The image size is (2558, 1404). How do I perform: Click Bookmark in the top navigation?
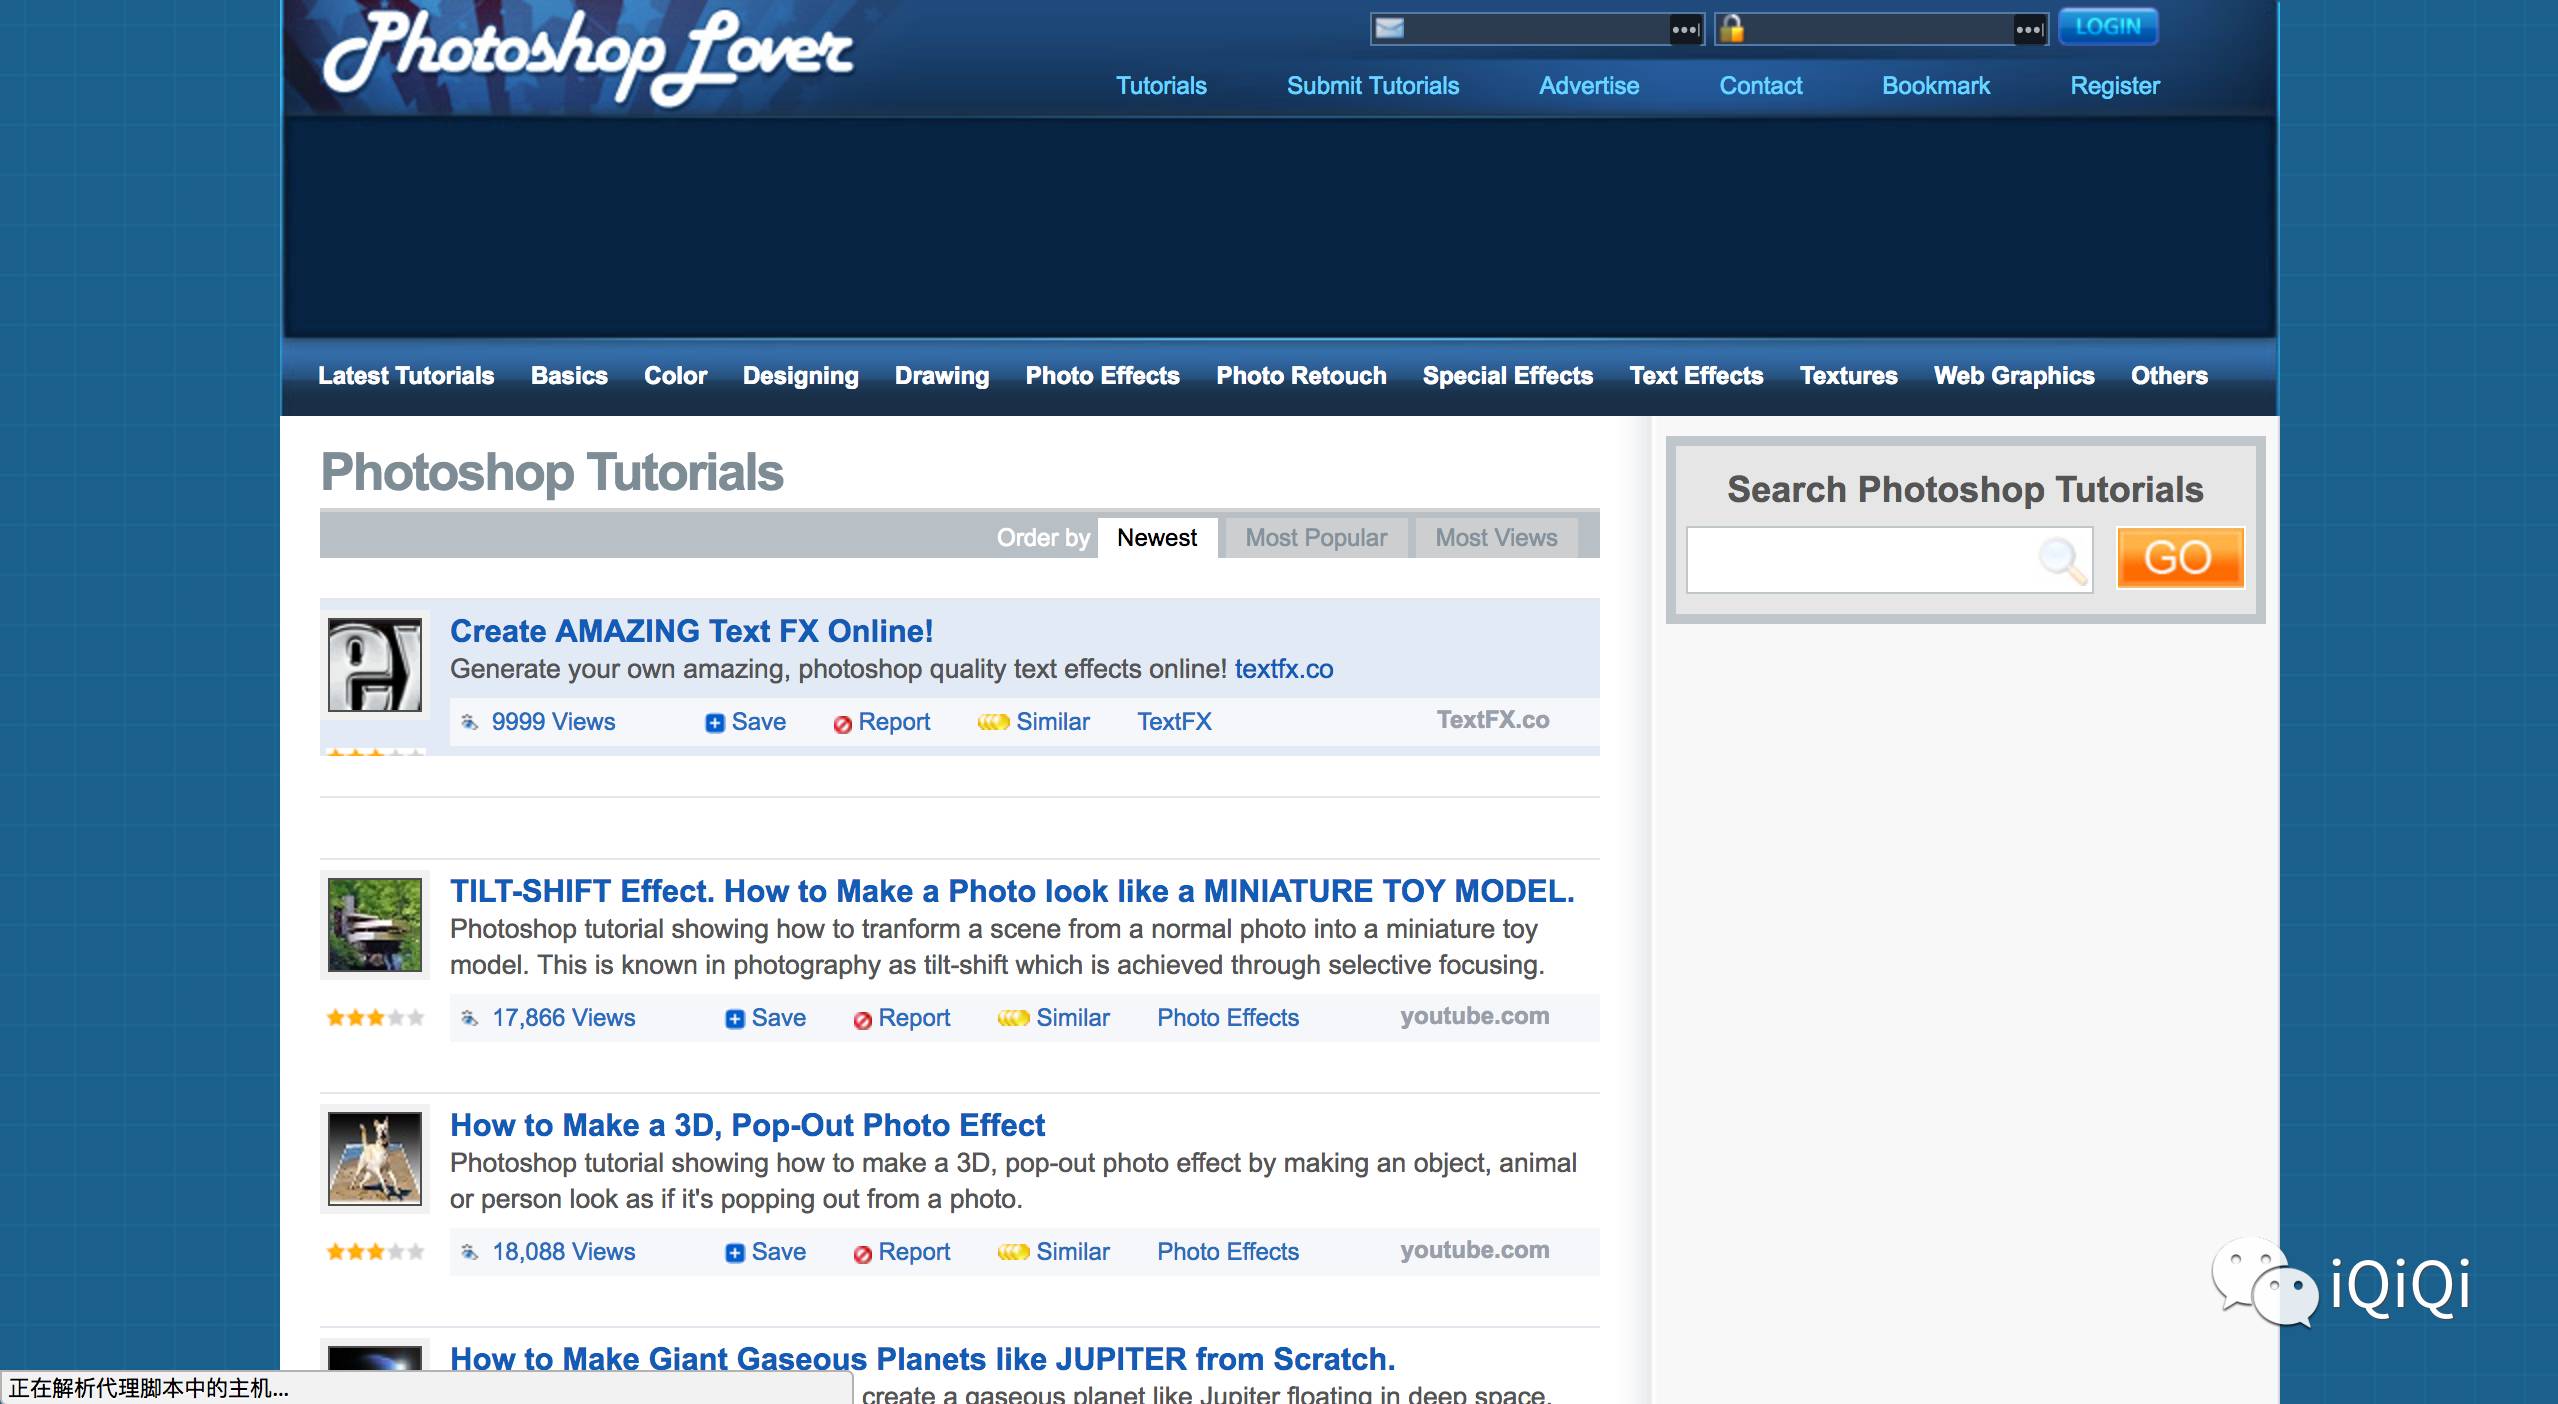point(1936,86)
